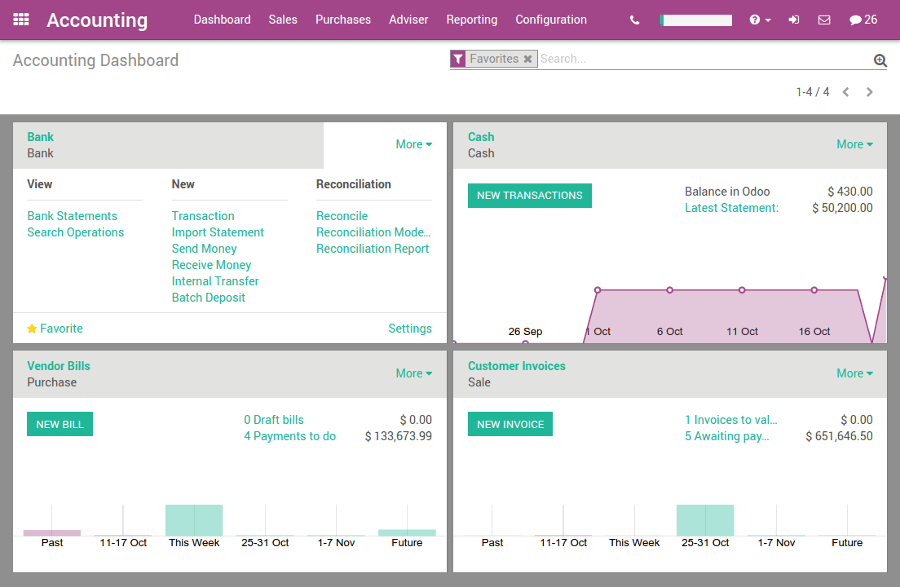Open More options for Customer Invoices
900x587 pixels.
pyautogui.click(x=854, y=373)
